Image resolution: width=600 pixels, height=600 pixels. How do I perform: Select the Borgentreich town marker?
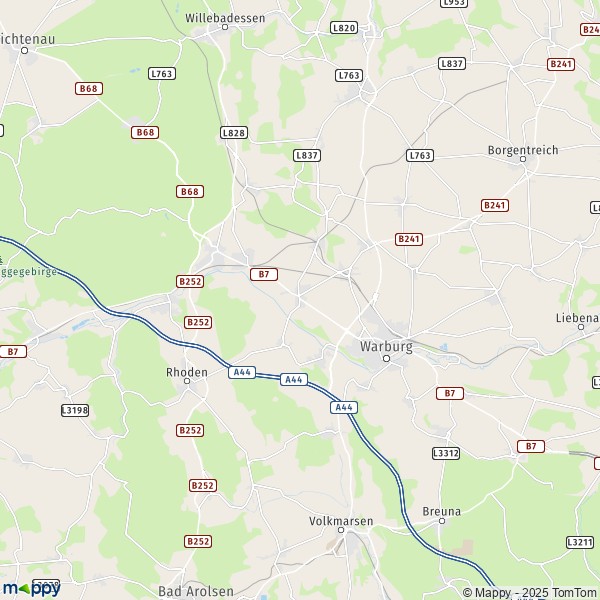point(523,159)
